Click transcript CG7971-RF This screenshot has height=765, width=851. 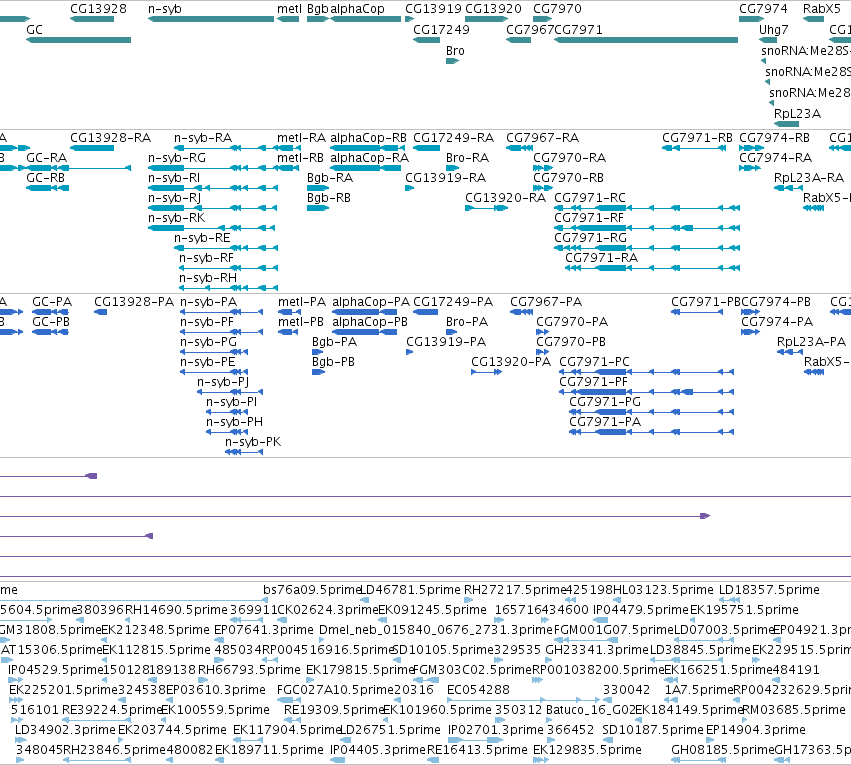pos(589,218)
